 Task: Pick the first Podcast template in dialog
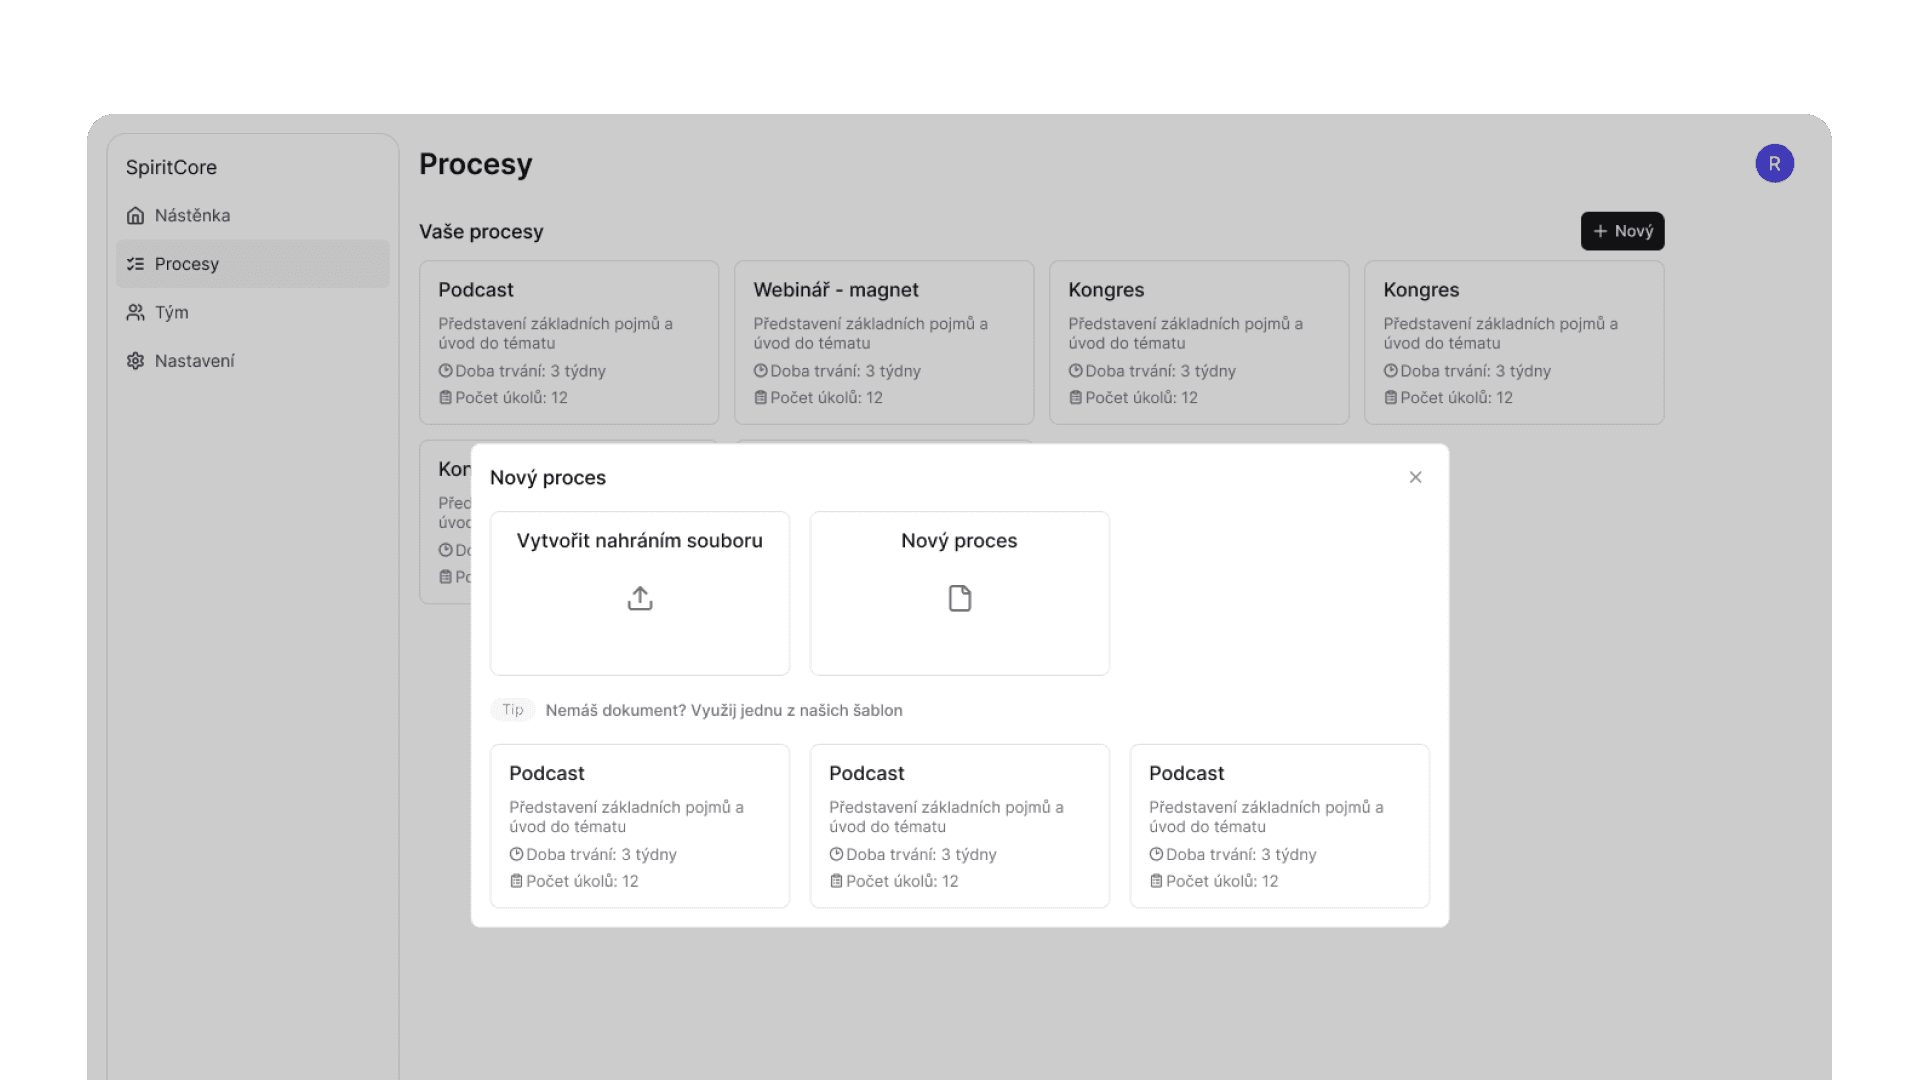[x=640, y=825]
